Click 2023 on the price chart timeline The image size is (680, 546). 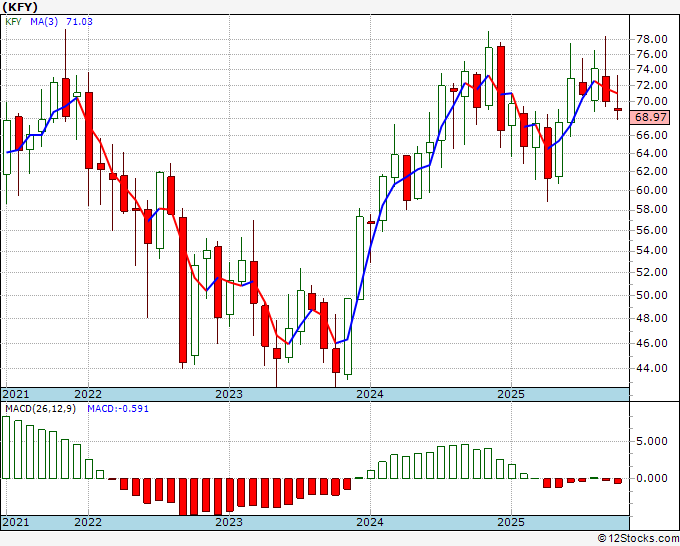pos(229,394)
